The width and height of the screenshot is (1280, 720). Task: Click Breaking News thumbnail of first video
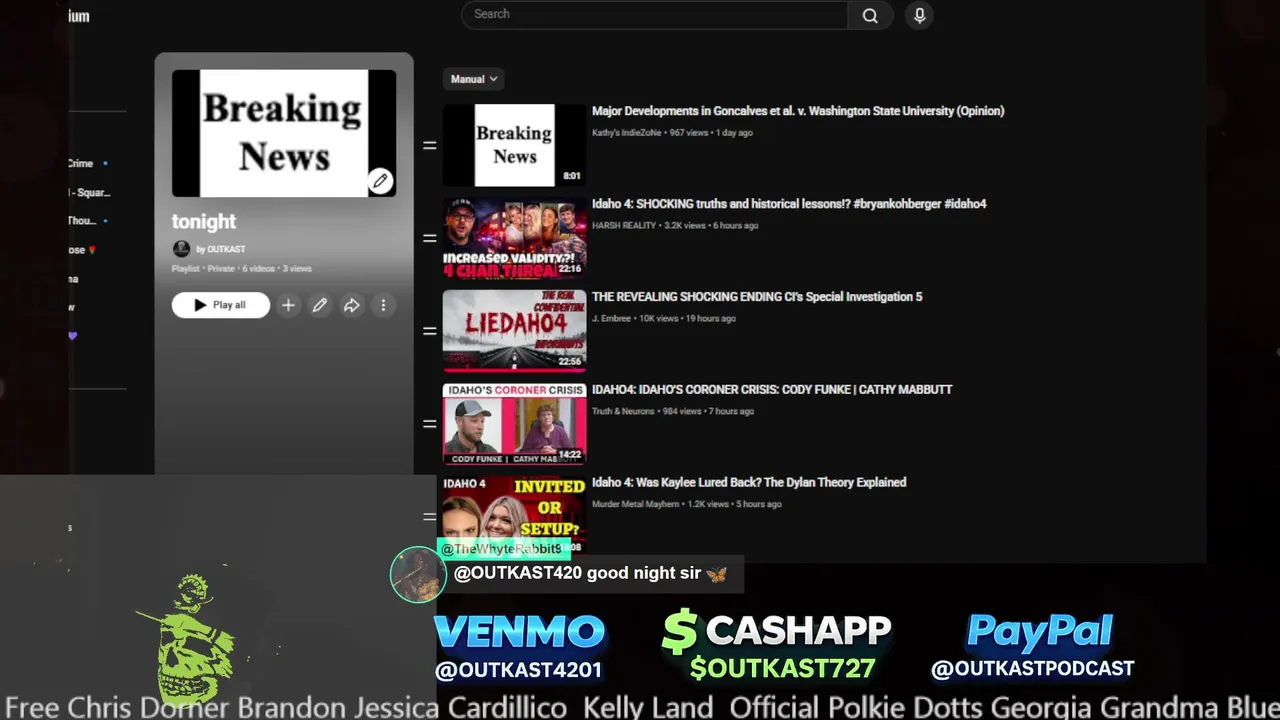point(514,145)
